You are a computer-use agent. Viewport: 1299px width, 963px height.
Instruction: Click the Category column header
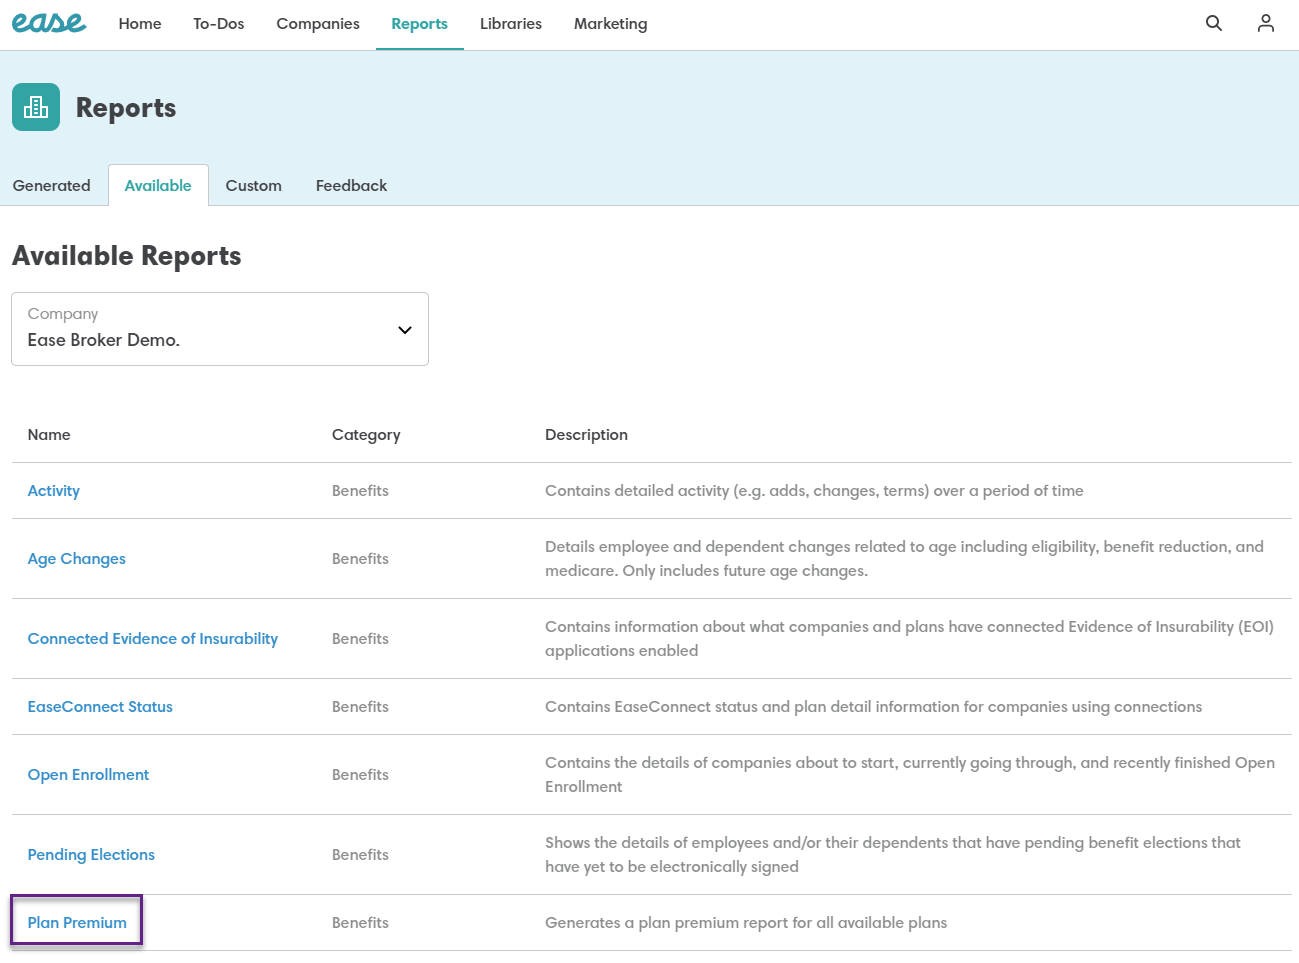click(x=366, y=435)
